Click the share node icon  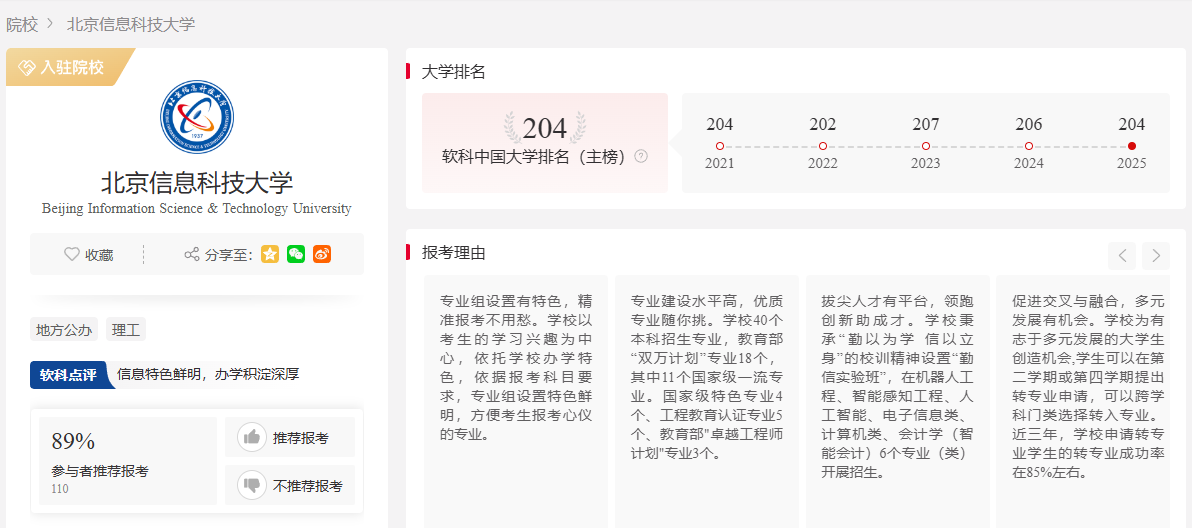(192, 255)
